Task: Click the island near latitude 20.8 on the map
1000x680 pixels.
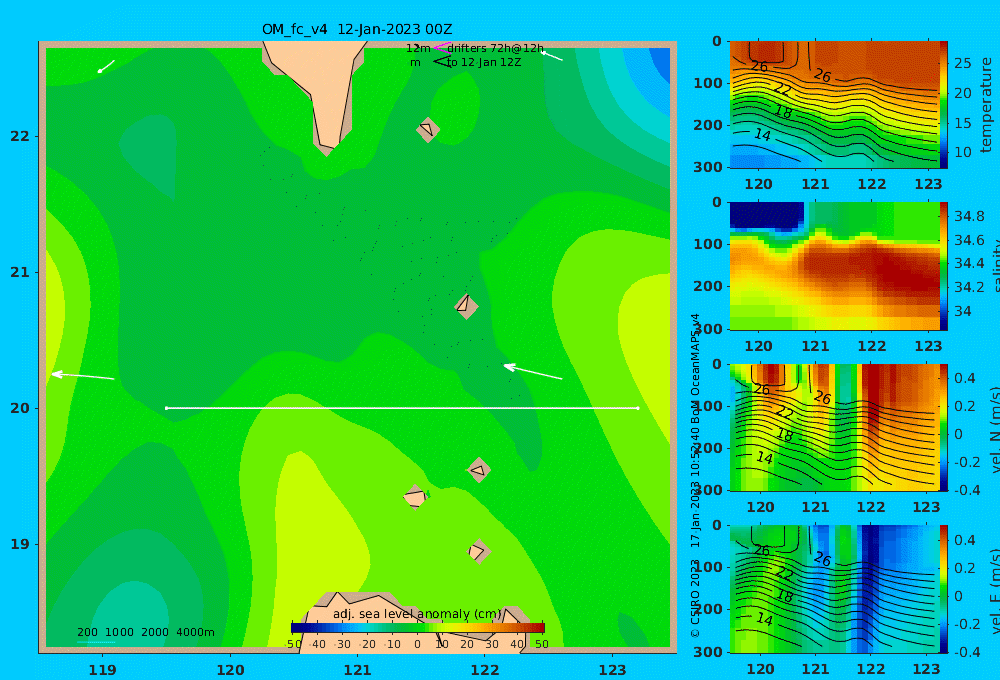Action: [466, 306]
